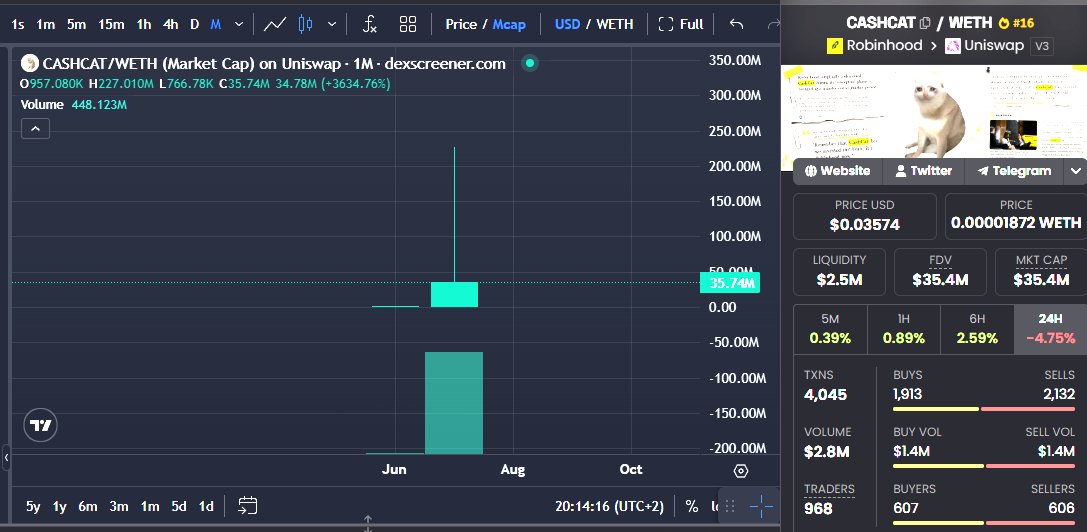This screenshot has width=1087, height=532.
Task: Select the M monthly timeframe
Action: pyautogui.click(x=216, y=24)
